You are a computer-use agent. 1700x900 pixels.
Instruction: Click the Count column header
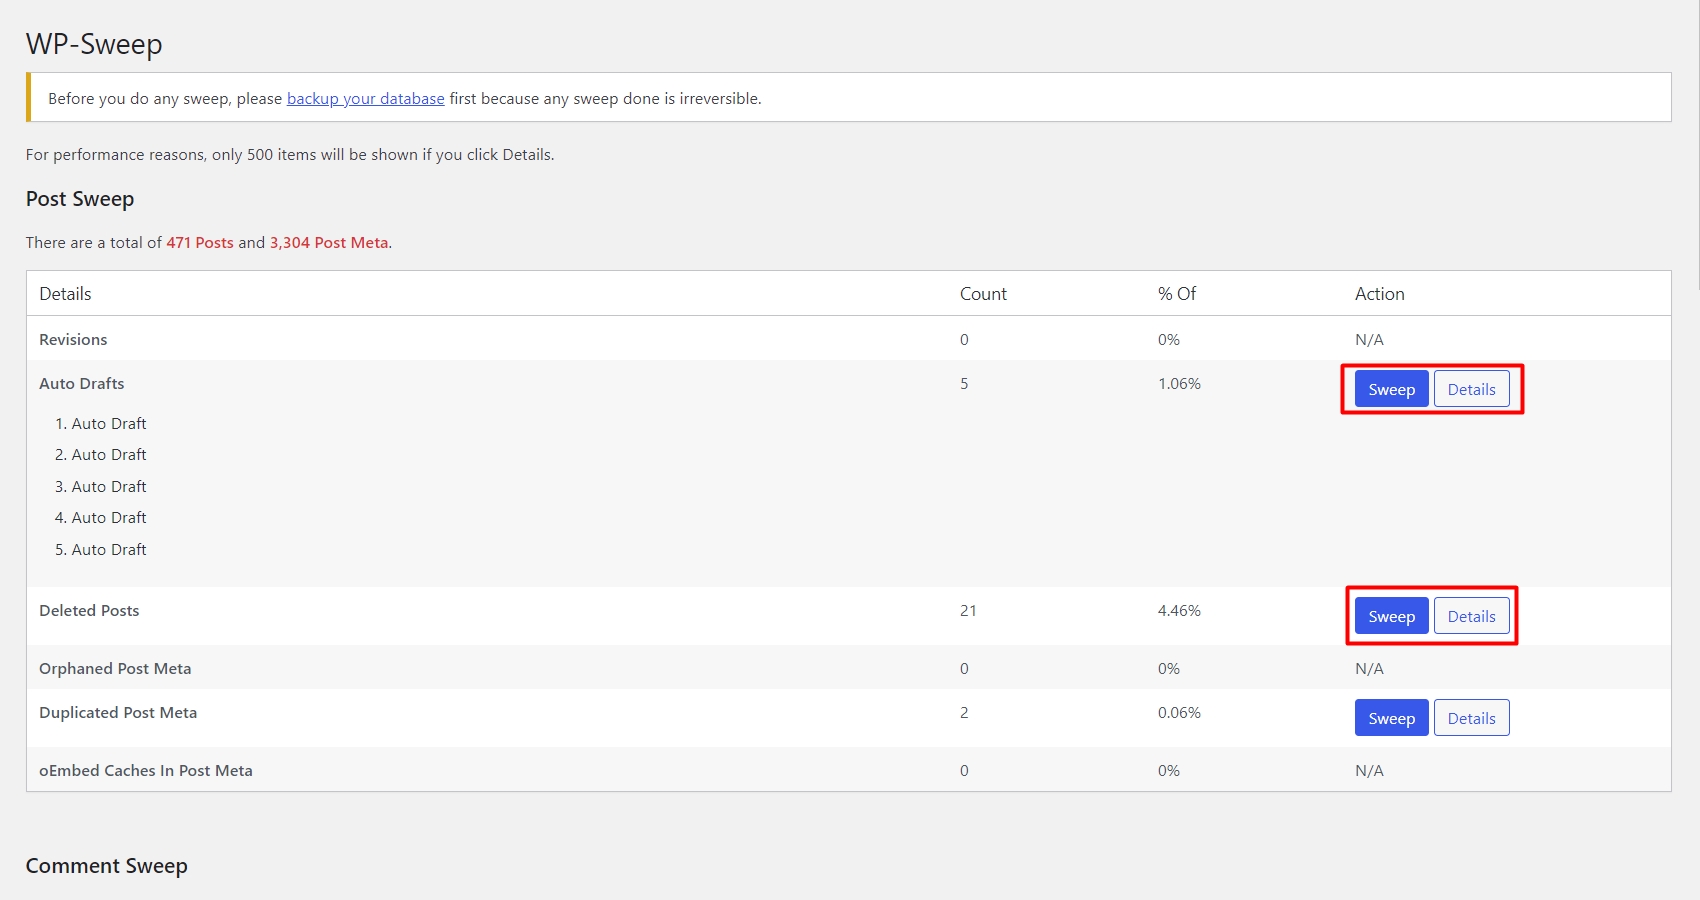coord(983,293)
